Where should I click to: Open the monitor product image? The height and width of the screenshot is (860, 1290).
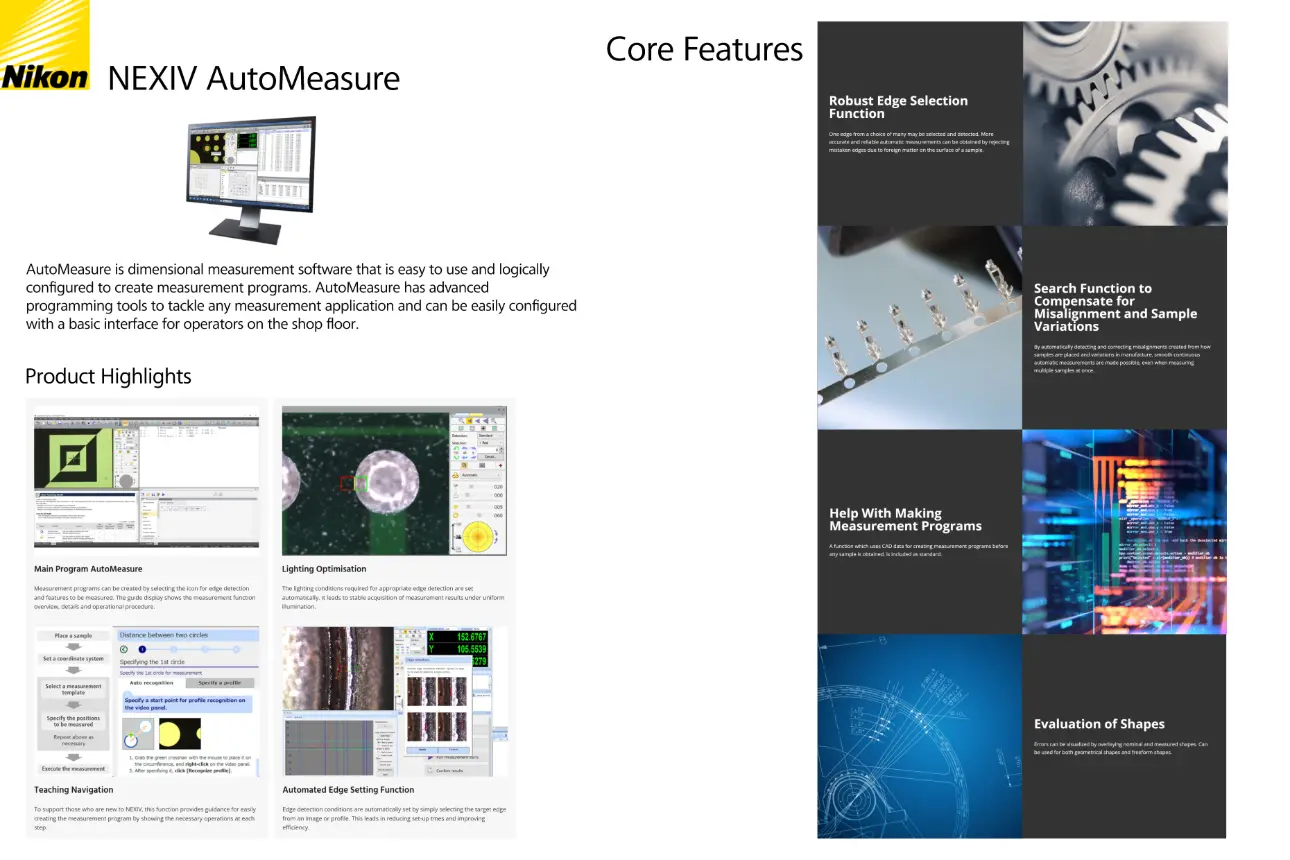pos(252,180)
